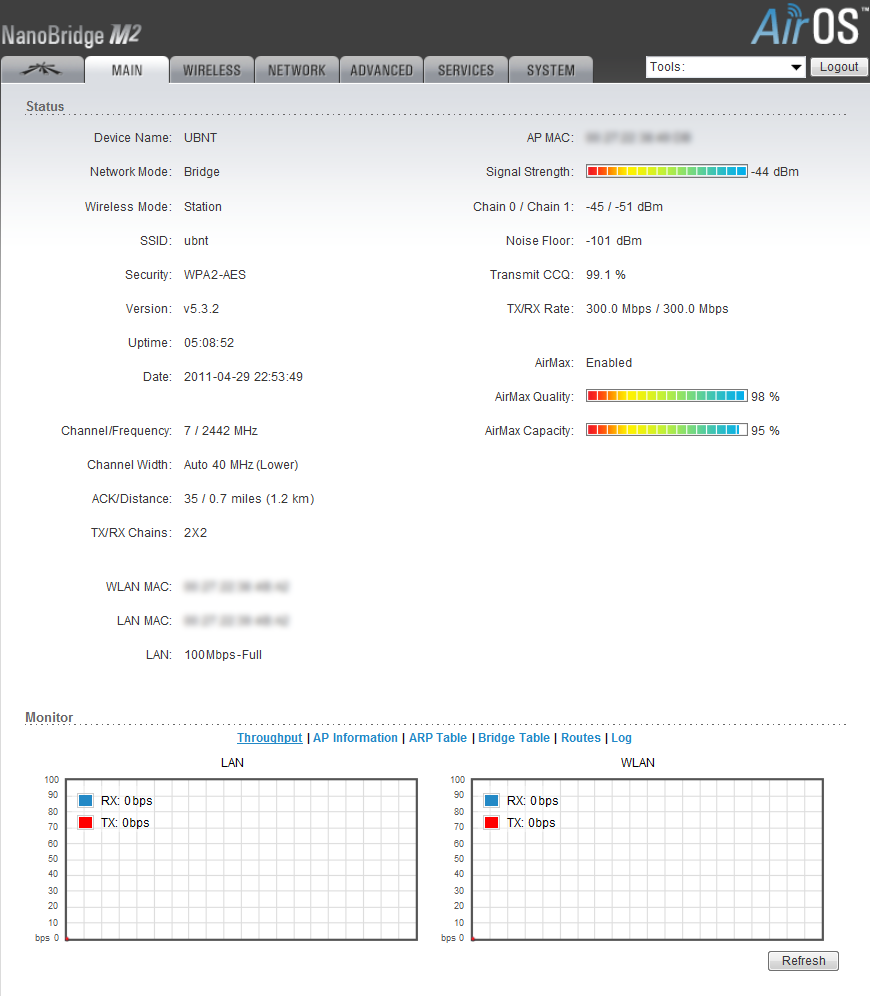Image resolution: width=870 pixels, height=996 pixels.
Task: Open the SYSTEM tab
Action: [x=550, y=70]
